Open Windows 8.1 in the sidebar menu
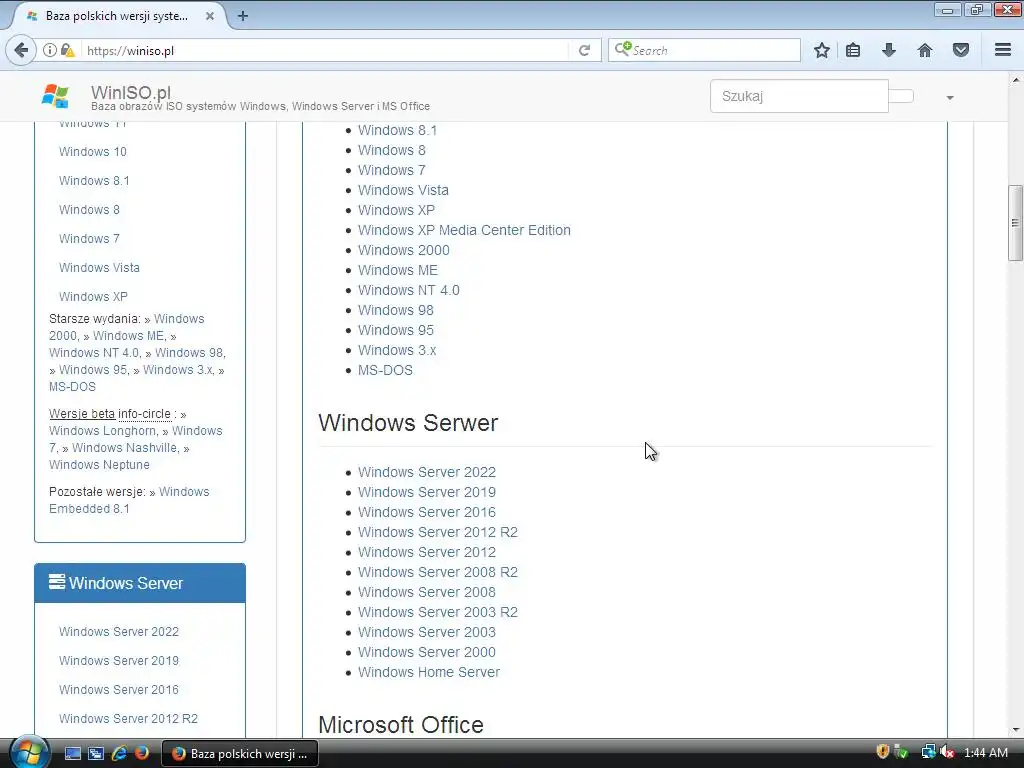1024x768 pixels. tap(94, 180)
